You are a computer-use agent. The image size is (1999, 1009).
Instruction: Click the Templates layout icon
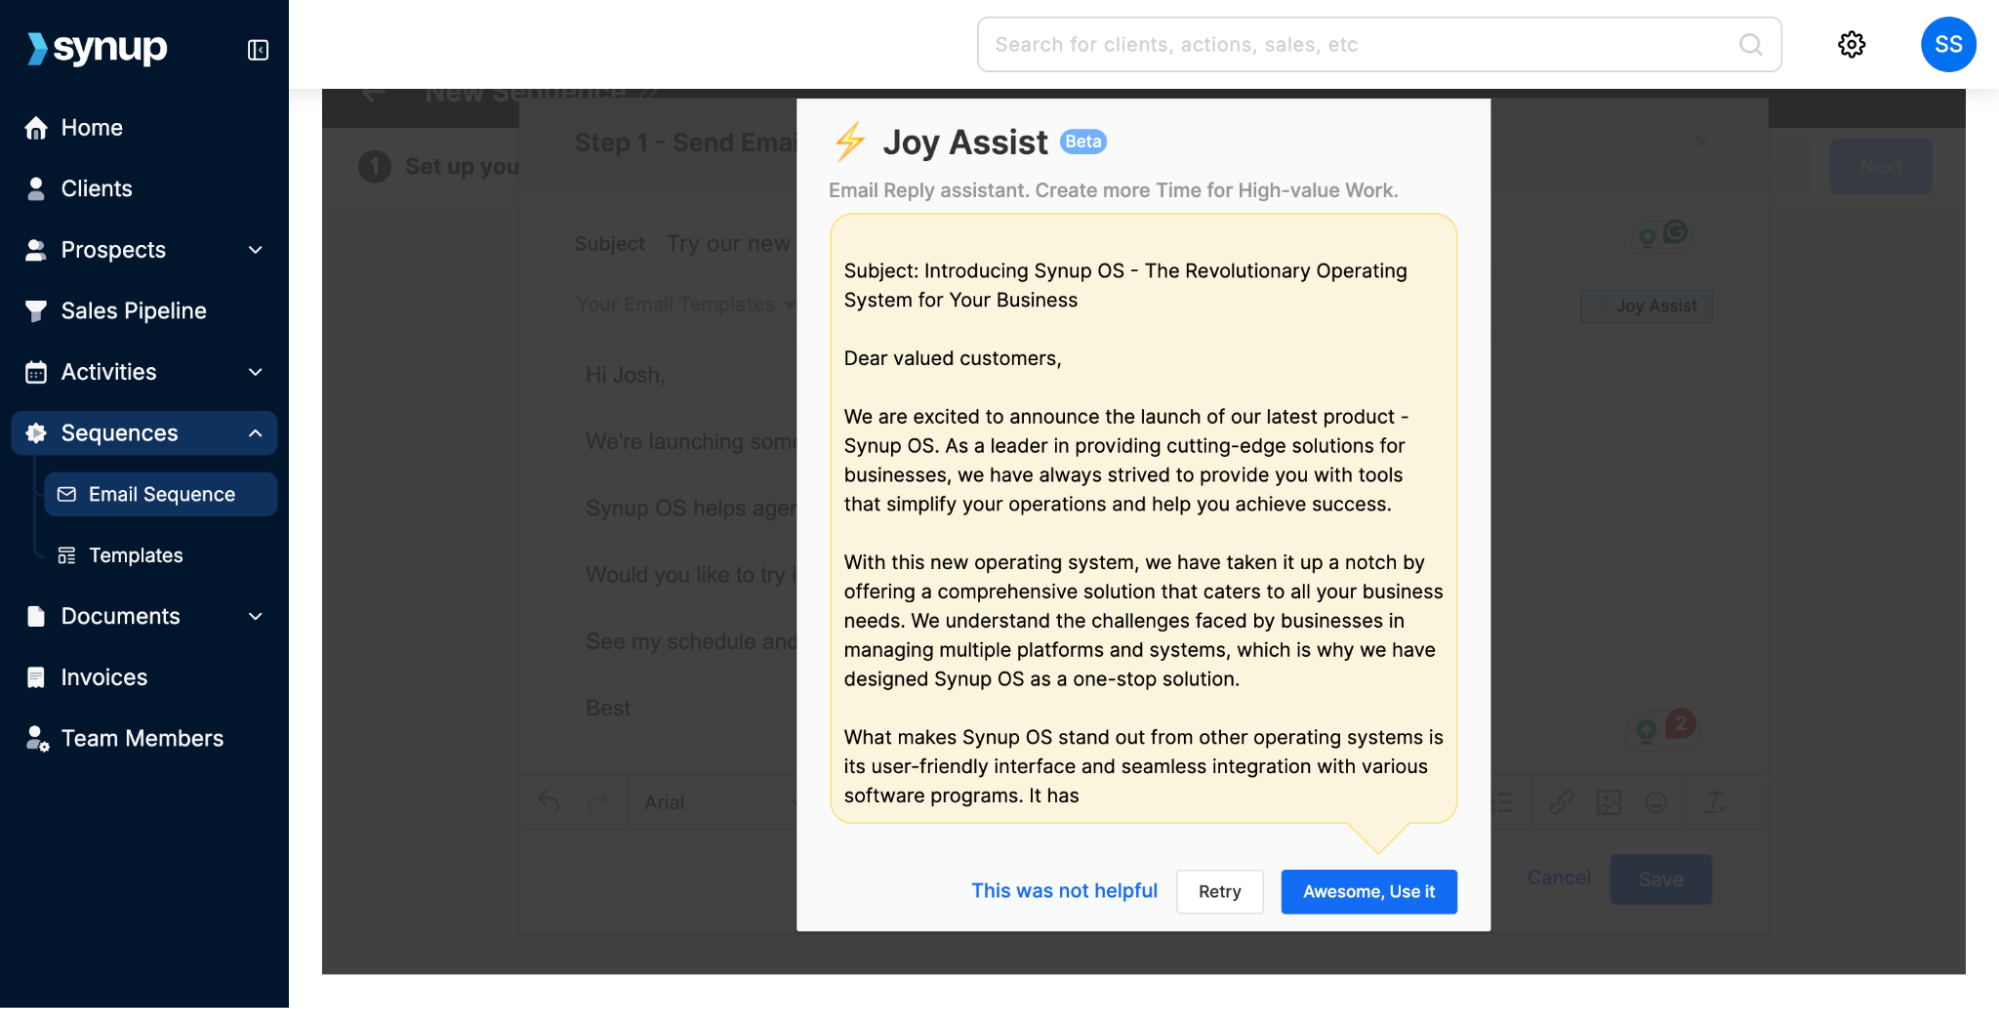pyautogui.click(x=67, y=555)
